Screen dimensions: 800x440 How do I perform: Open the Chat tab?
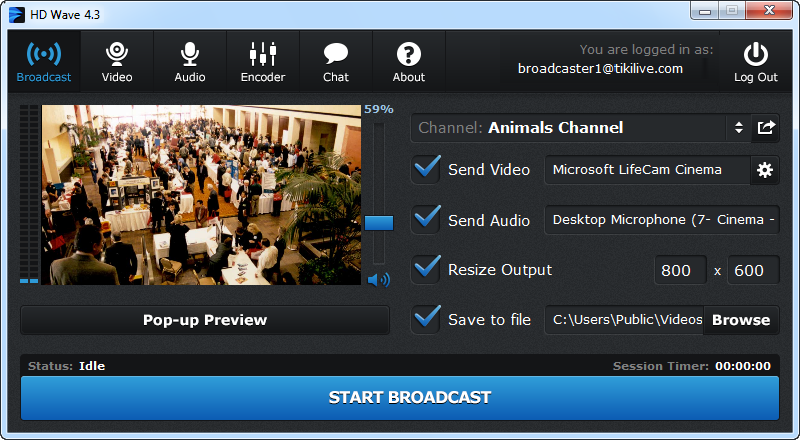[x=336, y=61]
